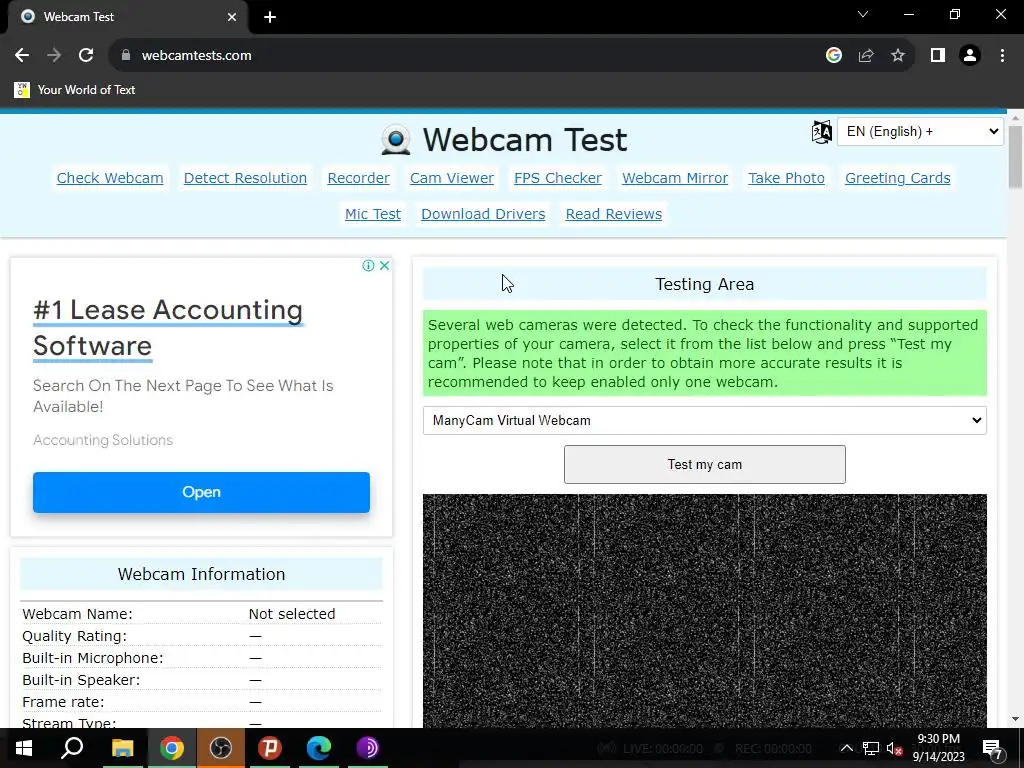Click the blue Open ad button
Screen dimensions: 1024x768
point(201,492)
